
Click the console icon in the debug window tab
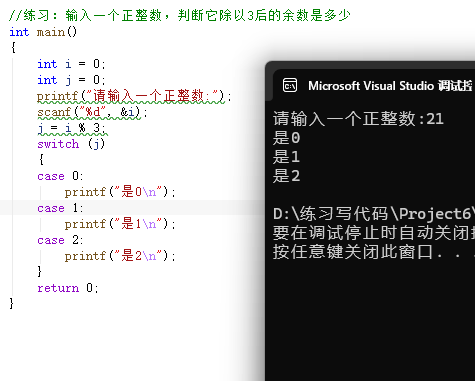(290, 85)
